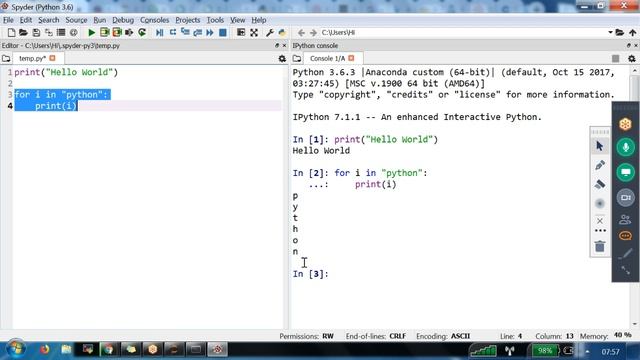The height and width of the screenshot is (360, 640).
Task: Open PYTHONPATH manager python icon
Action: pos(282,33)
